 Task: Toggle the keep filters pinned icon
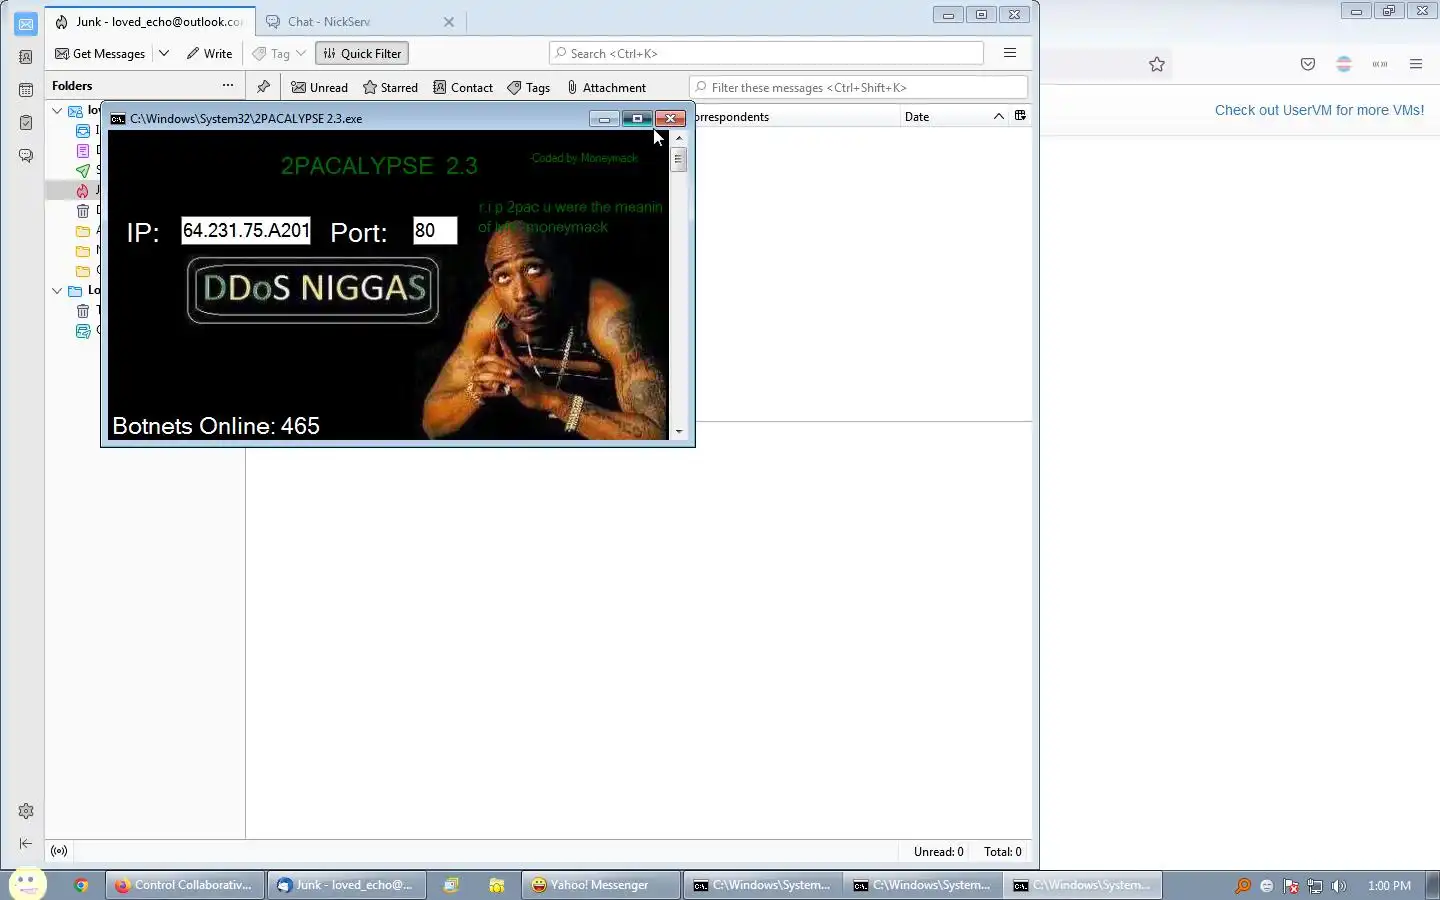click(263, 88)
